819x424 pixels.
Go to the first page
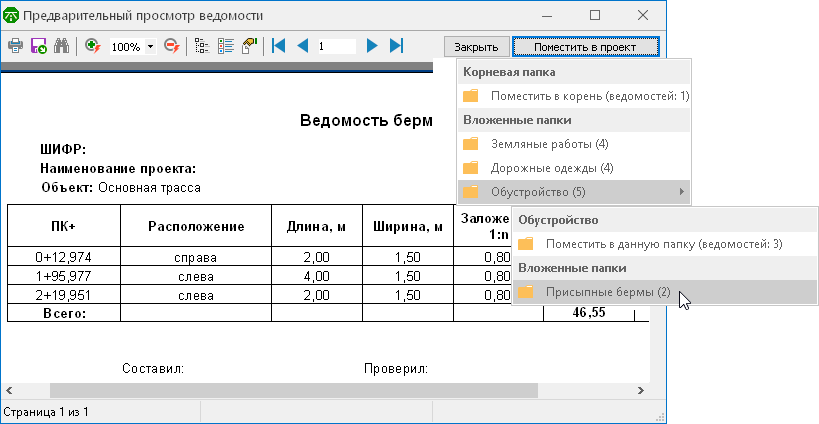coord(279,46)
